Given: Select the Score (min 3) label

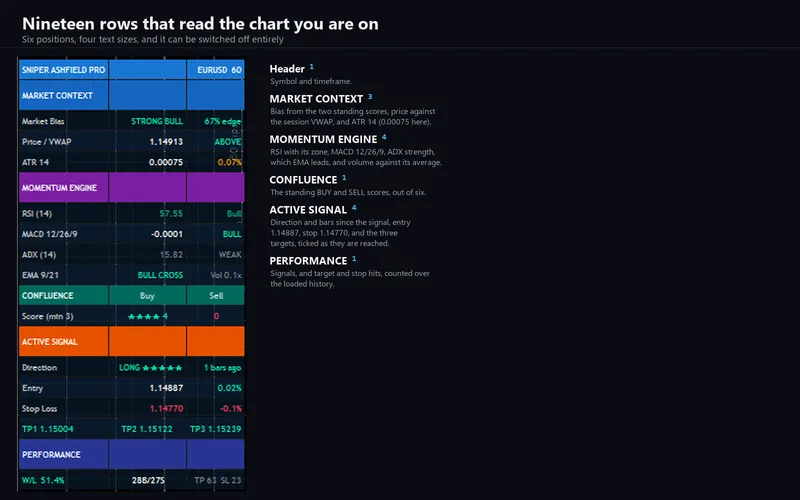Looking at the screenshot, I should (x=47, y=316).
